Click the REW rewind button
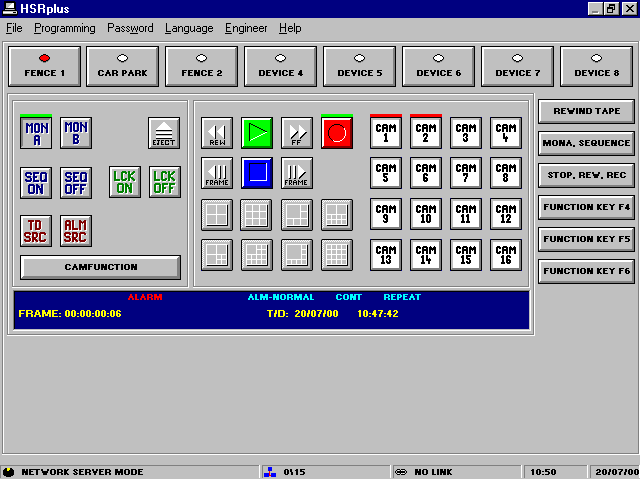640x480 pixels. [x=217, y=133]
